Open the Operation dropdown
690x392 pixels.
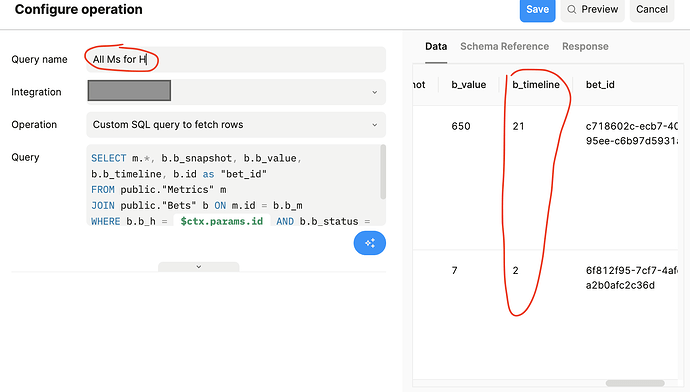pyautogui.click(x=236, y=125)
